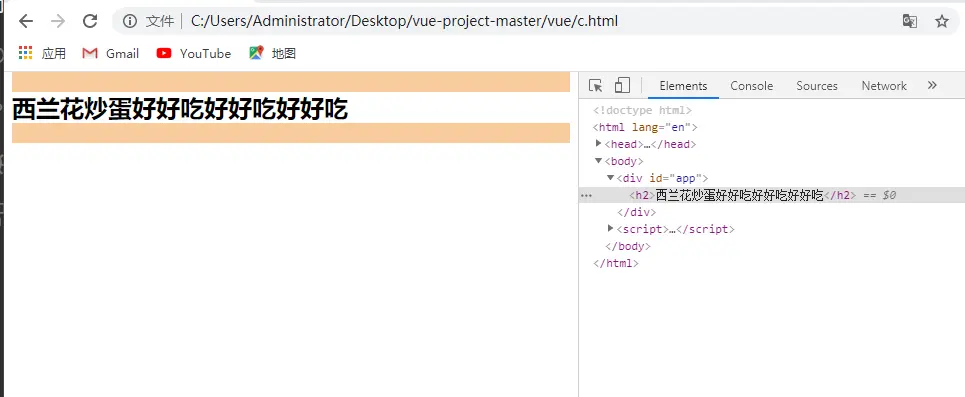Click the translate page icon

point(910,22)
